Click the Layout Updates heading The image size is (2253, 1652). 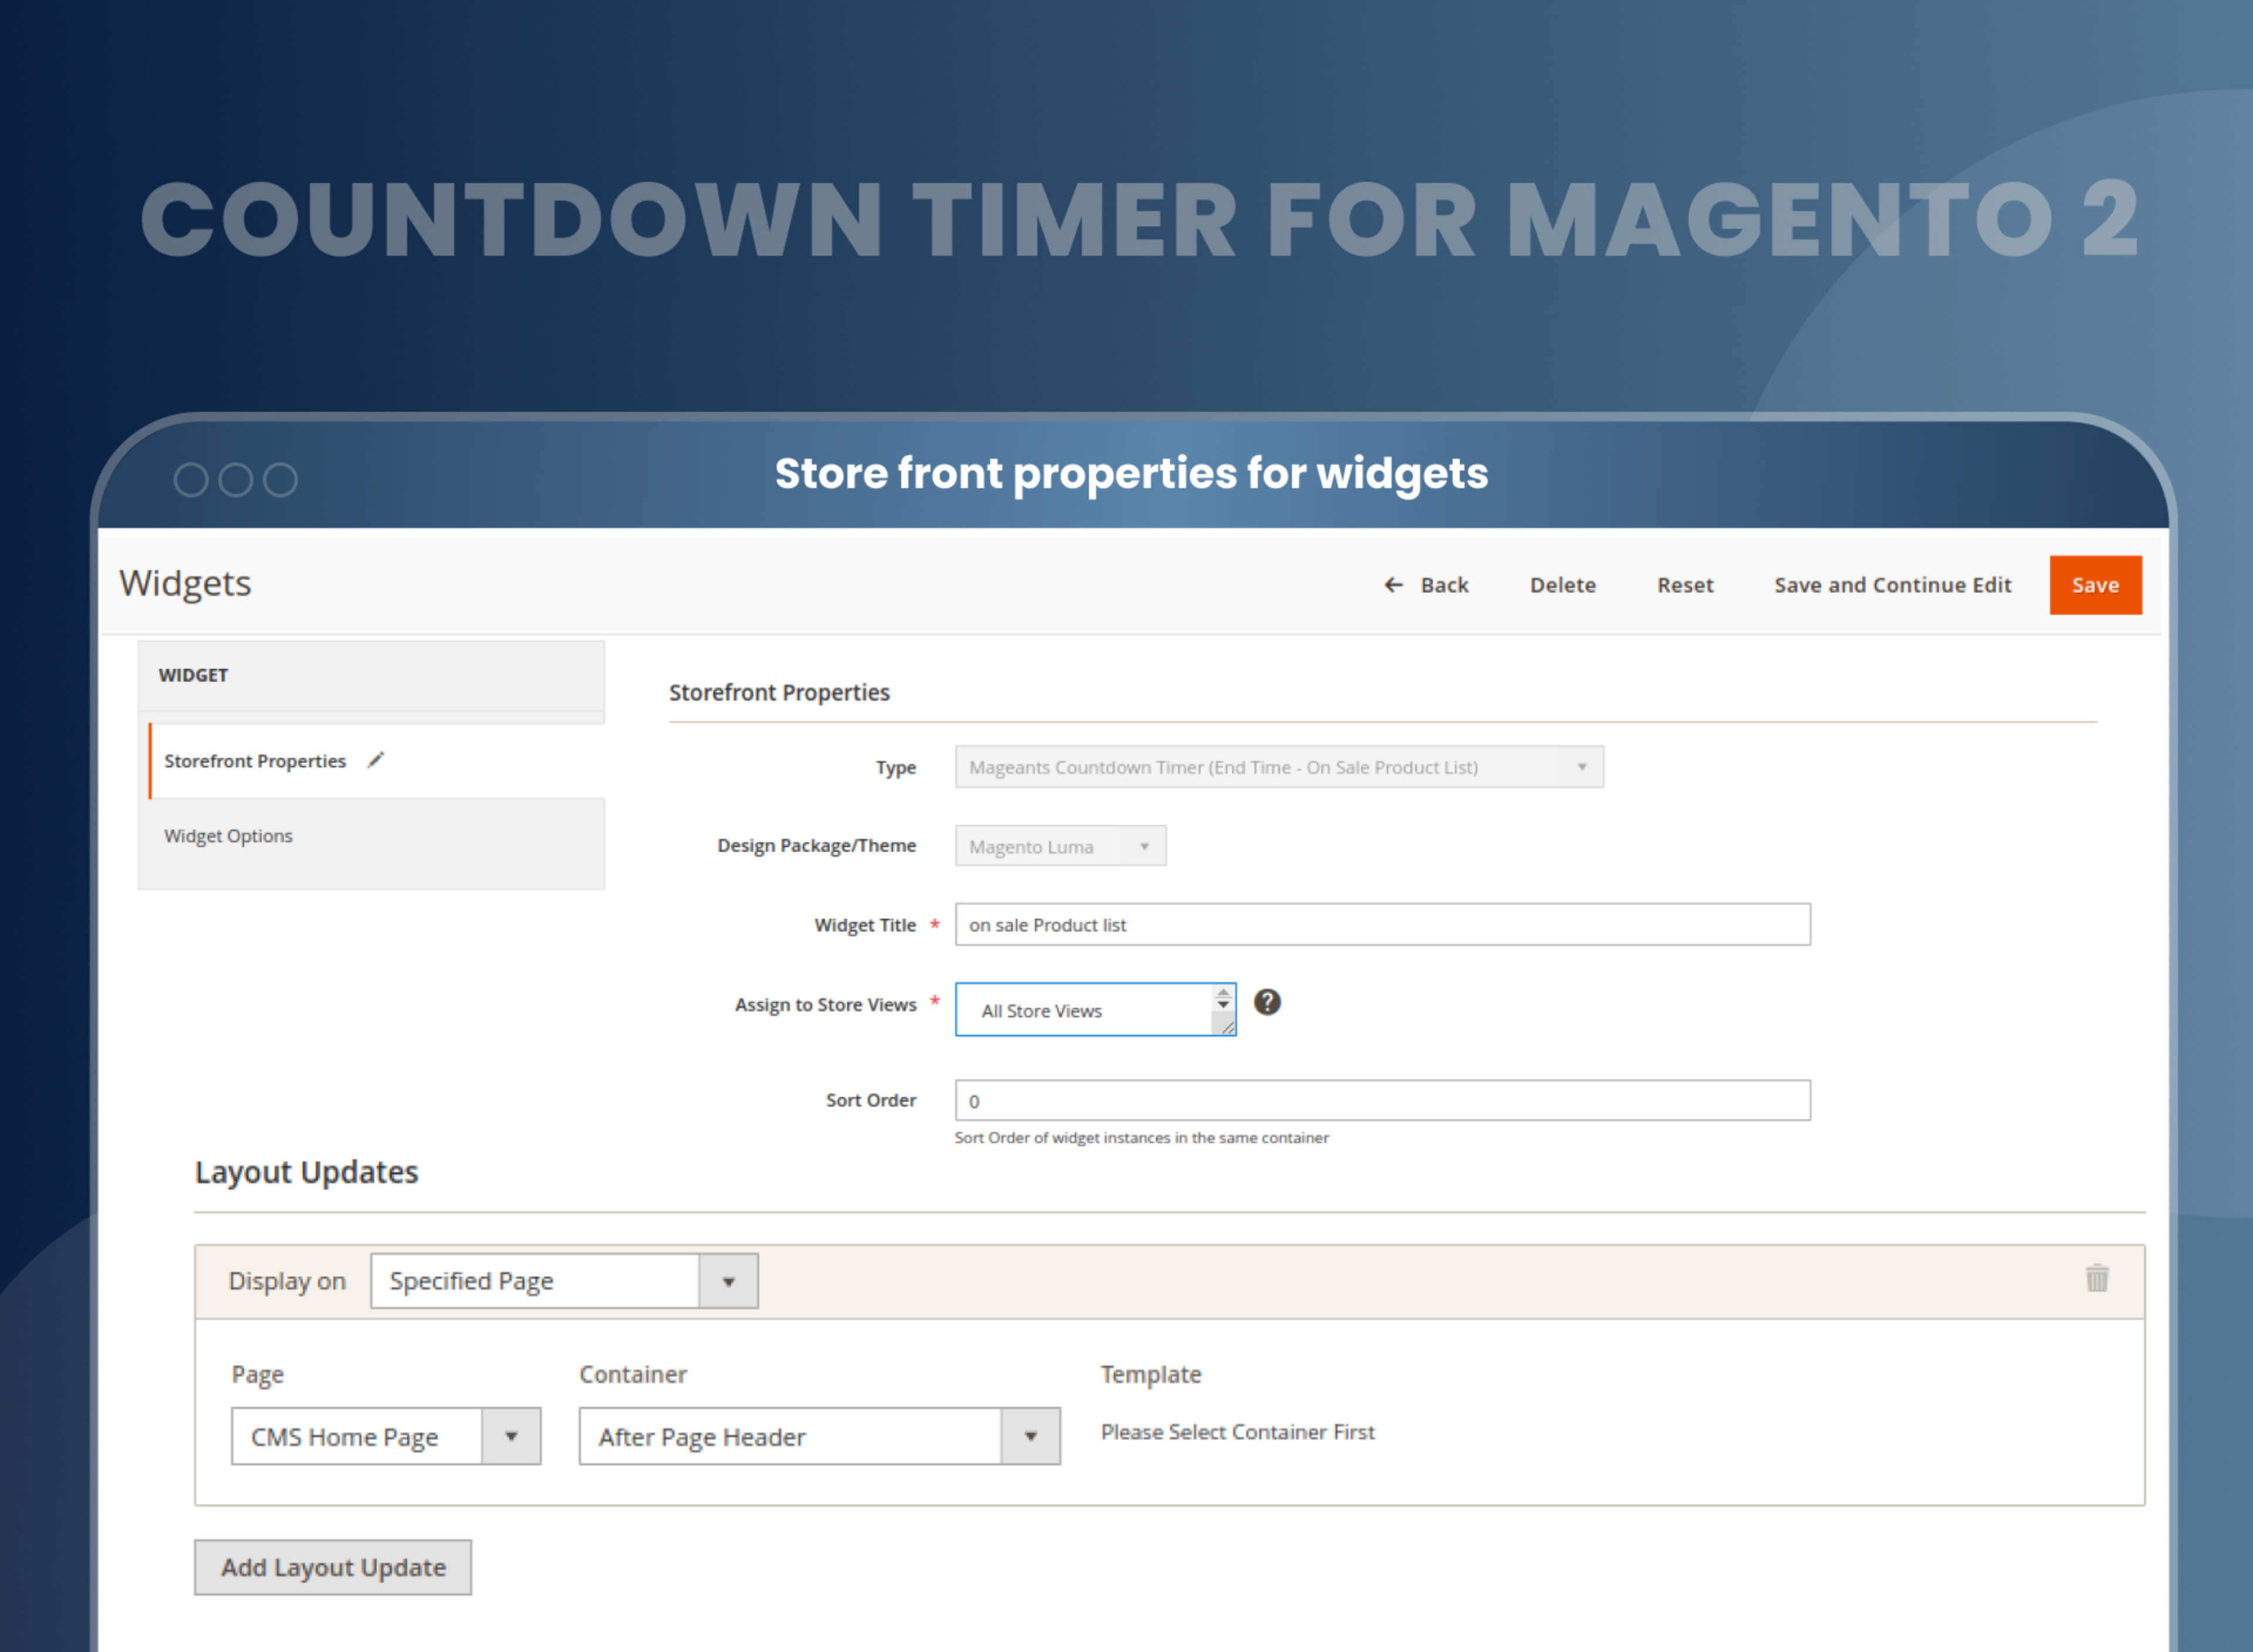click(306, 1172)
